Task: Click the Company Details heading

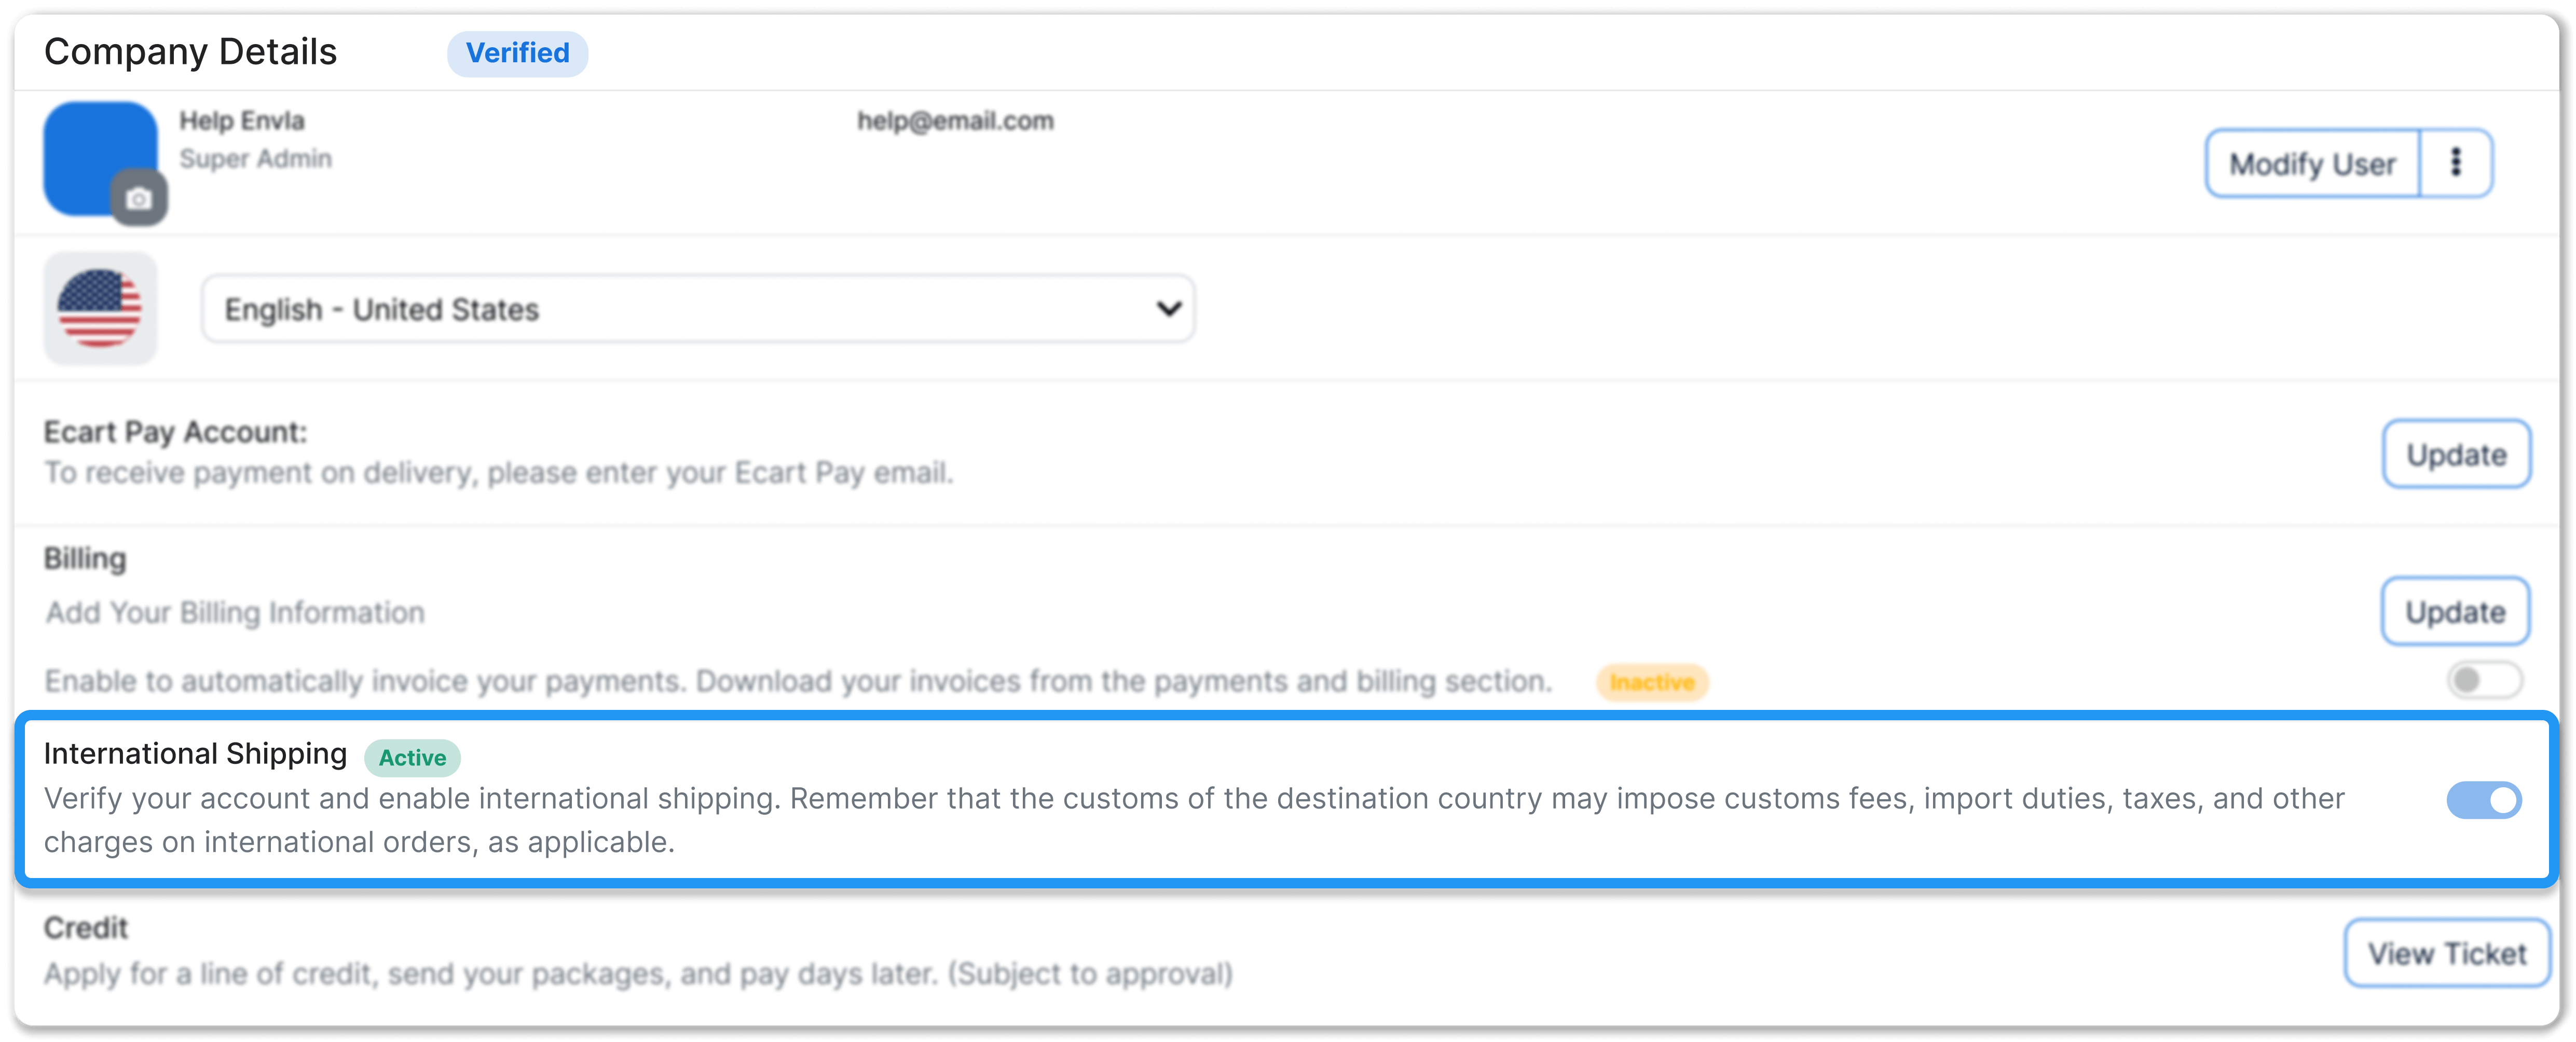Action: [x=190, y=52]
